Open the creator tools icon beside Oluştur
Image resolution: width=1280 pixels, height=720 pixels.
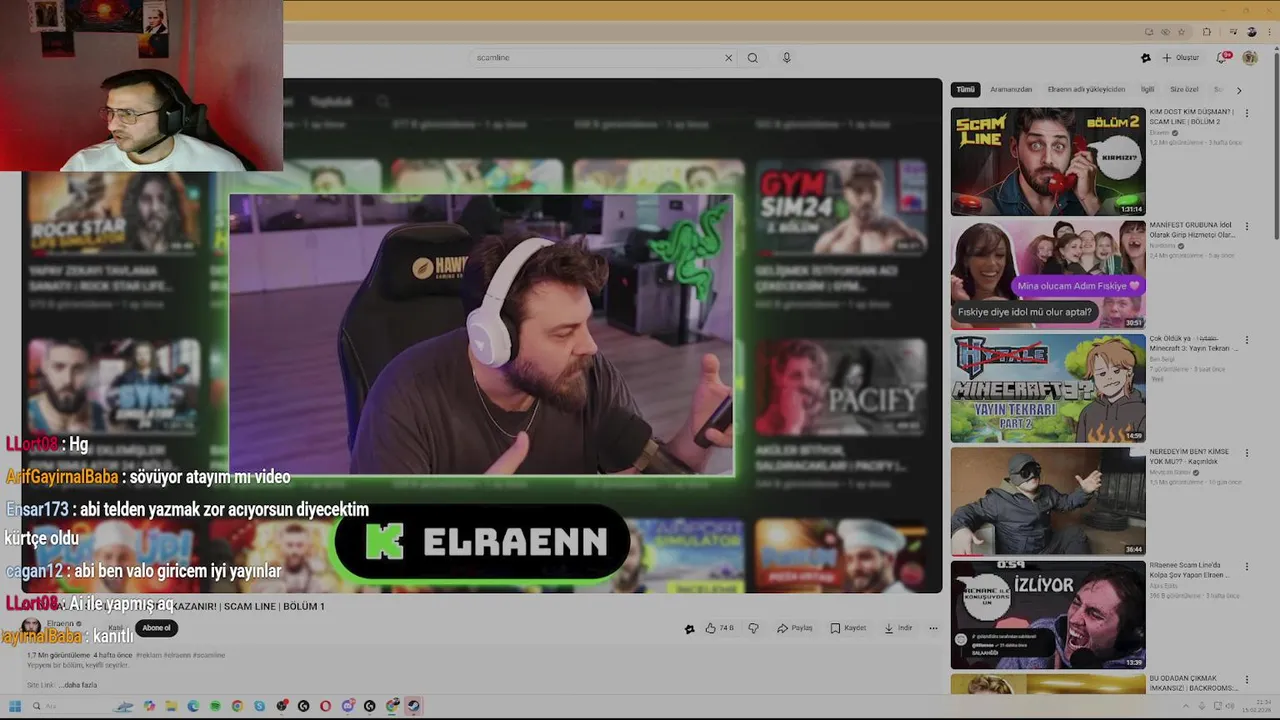(1146, 58)
